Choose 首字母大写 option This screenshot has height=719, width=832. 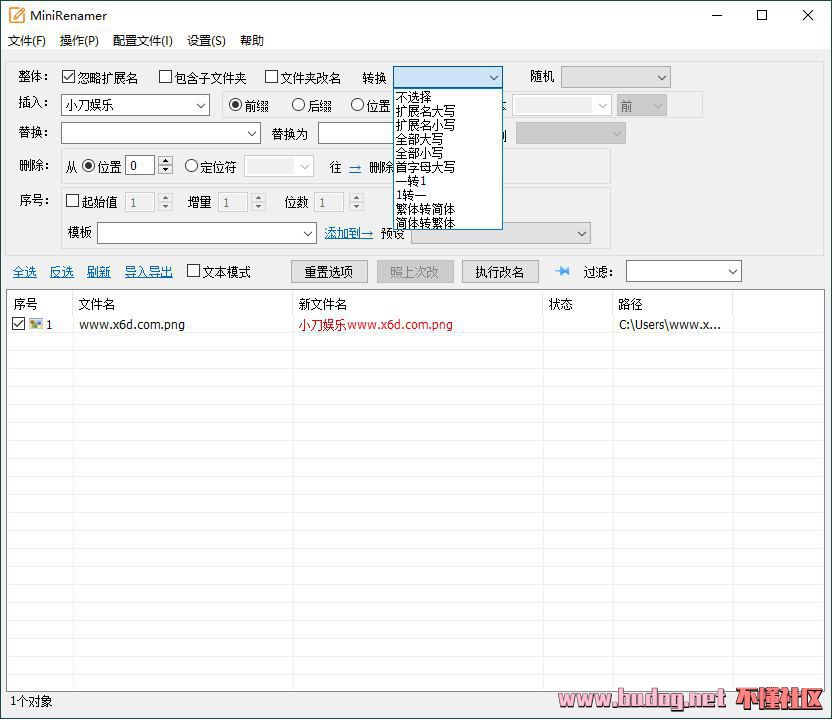tap(448, 167)
